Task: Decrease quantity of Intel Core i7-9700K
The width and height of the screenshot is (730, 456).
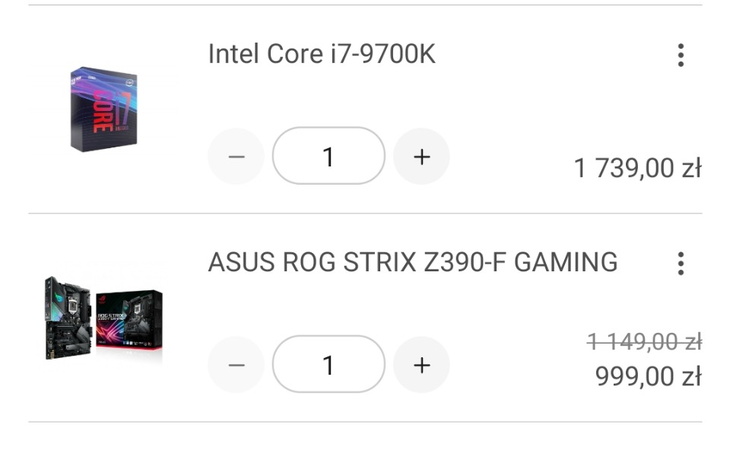Action: [x=236, y=157]
